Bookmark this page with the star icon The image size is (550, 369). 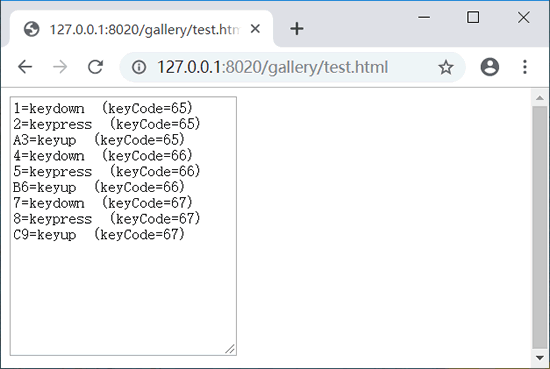pos(446,67)
